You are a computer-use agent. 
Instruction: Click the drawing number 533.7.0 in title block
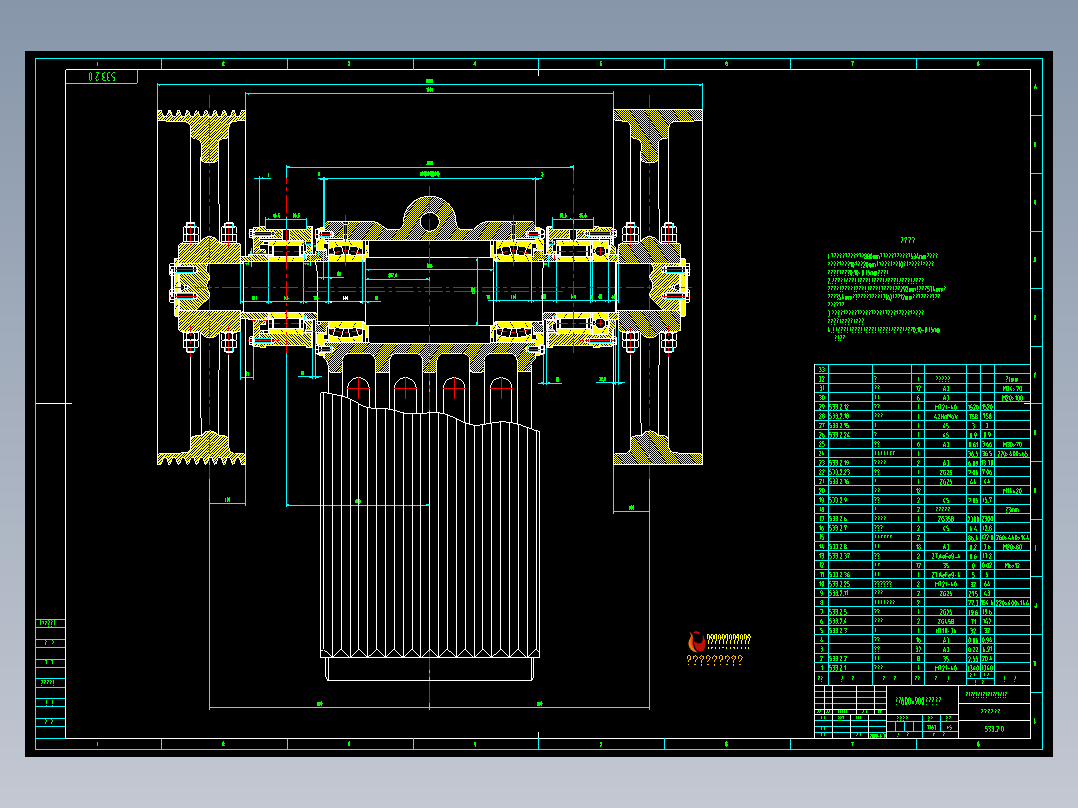(994, 729)
